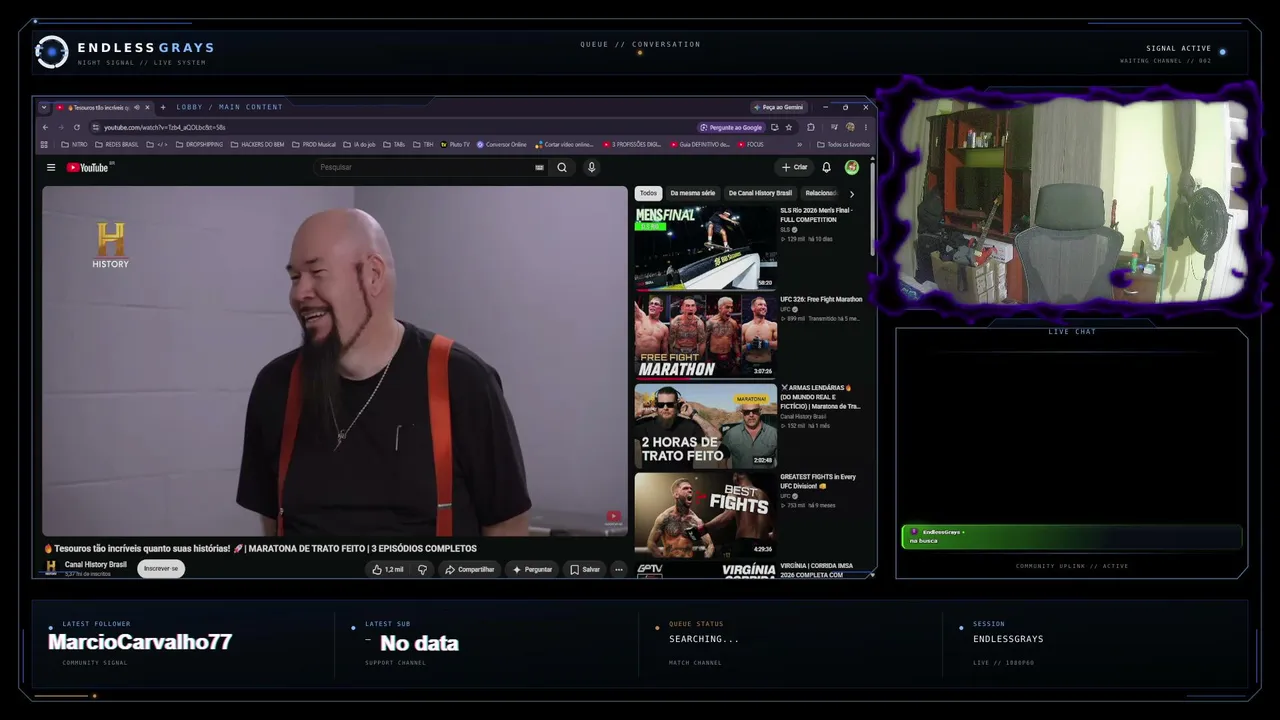The image size is (1280, 720).
Task: Bookmark this page with the star icon
Action: point(789,127)
